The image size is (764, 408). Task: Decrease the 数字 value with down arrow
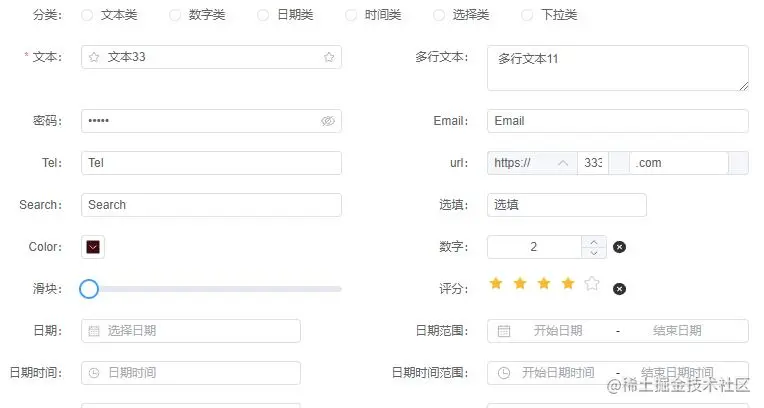pyautogui.click(x=594, y=253)
